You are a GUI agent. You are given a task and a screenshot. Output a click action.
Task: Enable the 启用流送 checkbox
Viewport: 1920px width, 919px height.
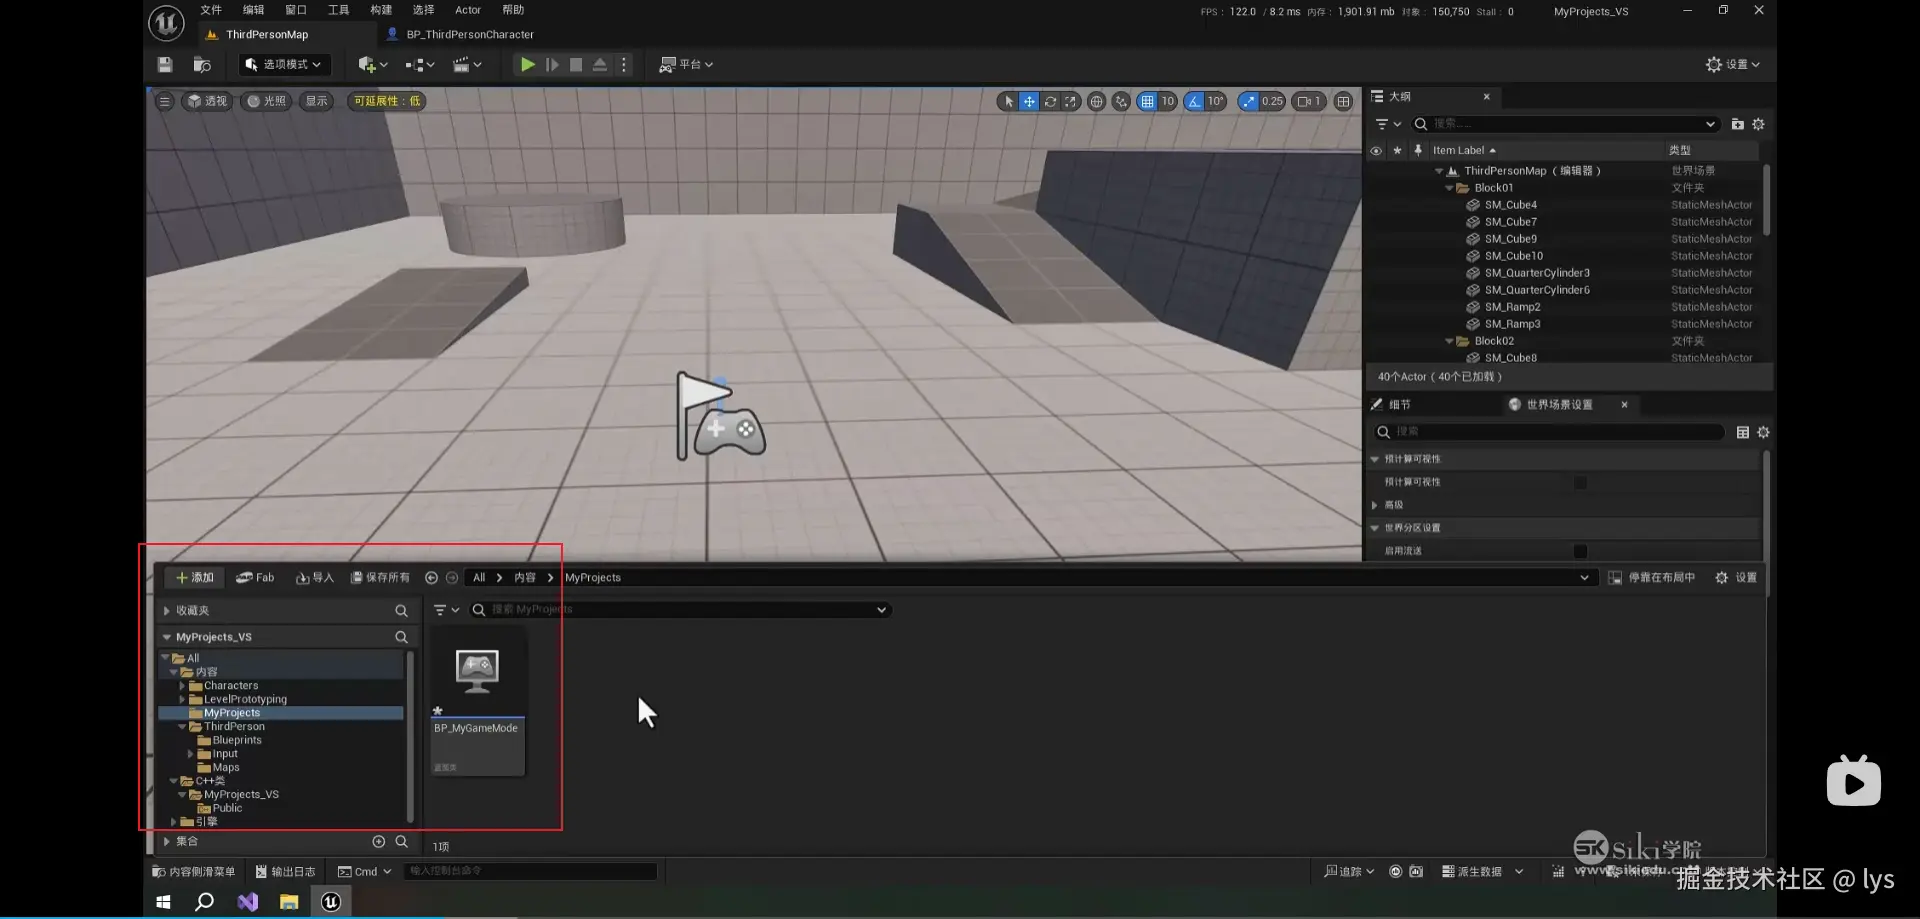click(x=1580, y=551)
